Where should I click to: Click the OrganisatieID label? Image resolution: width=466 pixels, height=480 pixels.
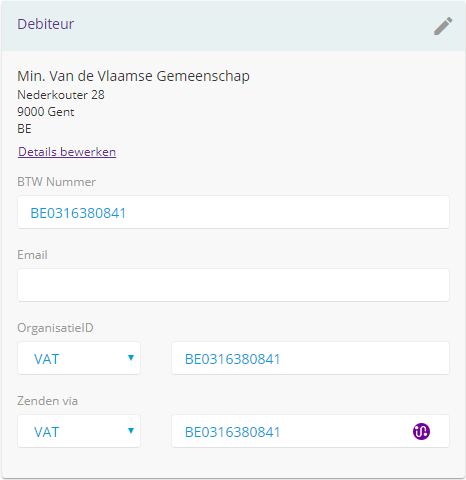coord(55,328)
